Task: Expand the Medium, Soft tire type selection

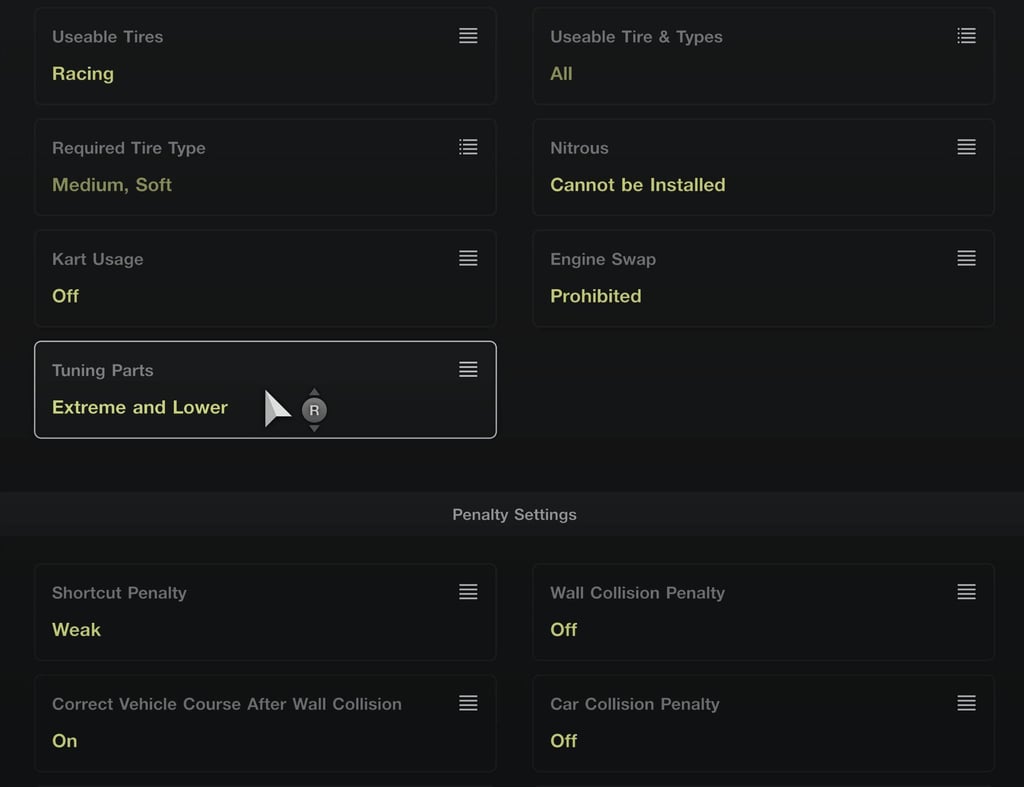Action: point(112,185)
